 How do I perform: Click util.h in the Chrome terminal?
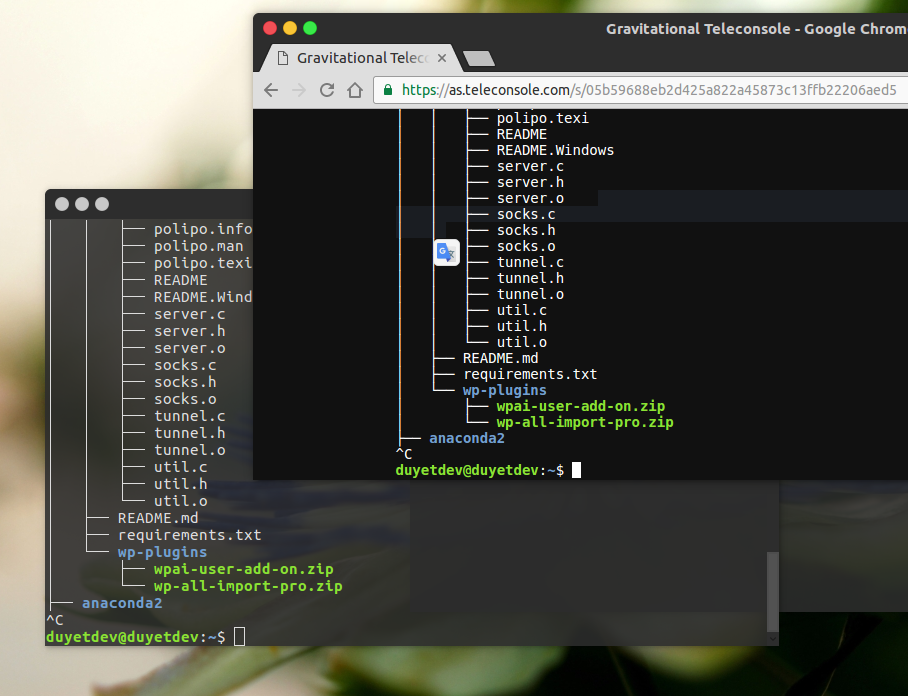point(522,327)
